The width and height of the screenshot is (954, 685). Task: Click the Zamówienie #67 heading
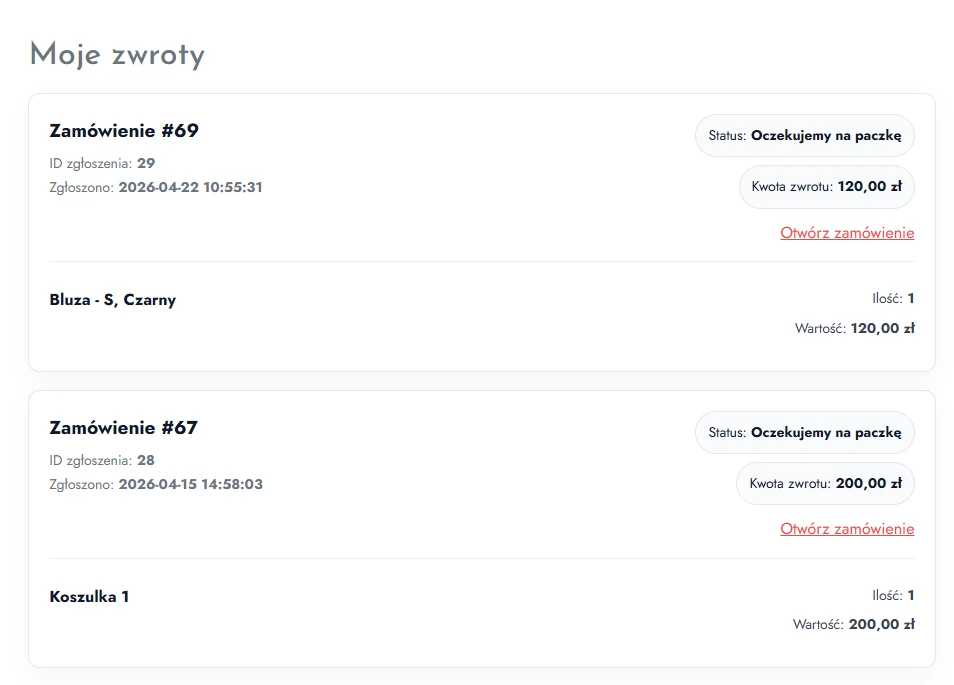point(124,428)
